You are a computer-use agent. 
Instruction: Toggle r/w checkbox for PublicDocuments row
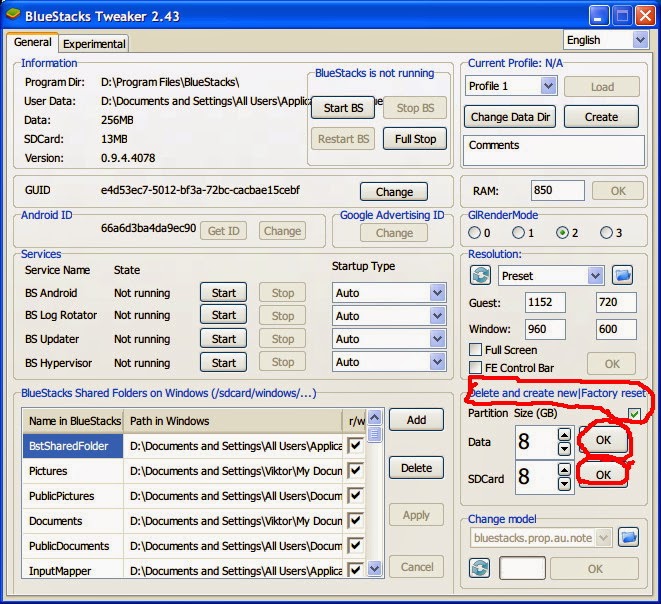[x=355, y=545]
